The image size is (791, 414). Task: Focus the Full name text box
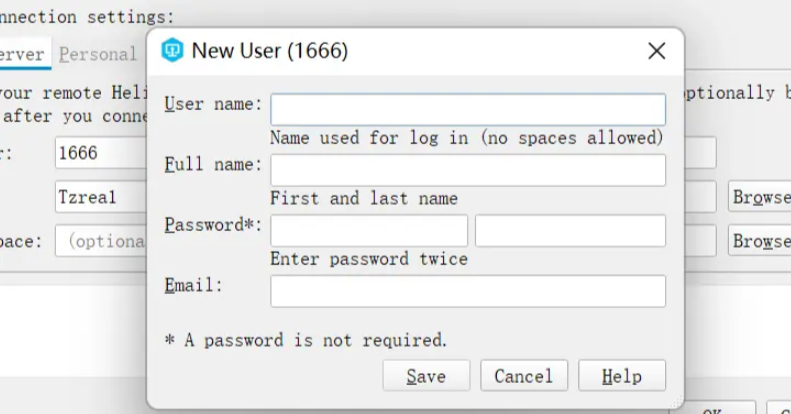point(467,170)
